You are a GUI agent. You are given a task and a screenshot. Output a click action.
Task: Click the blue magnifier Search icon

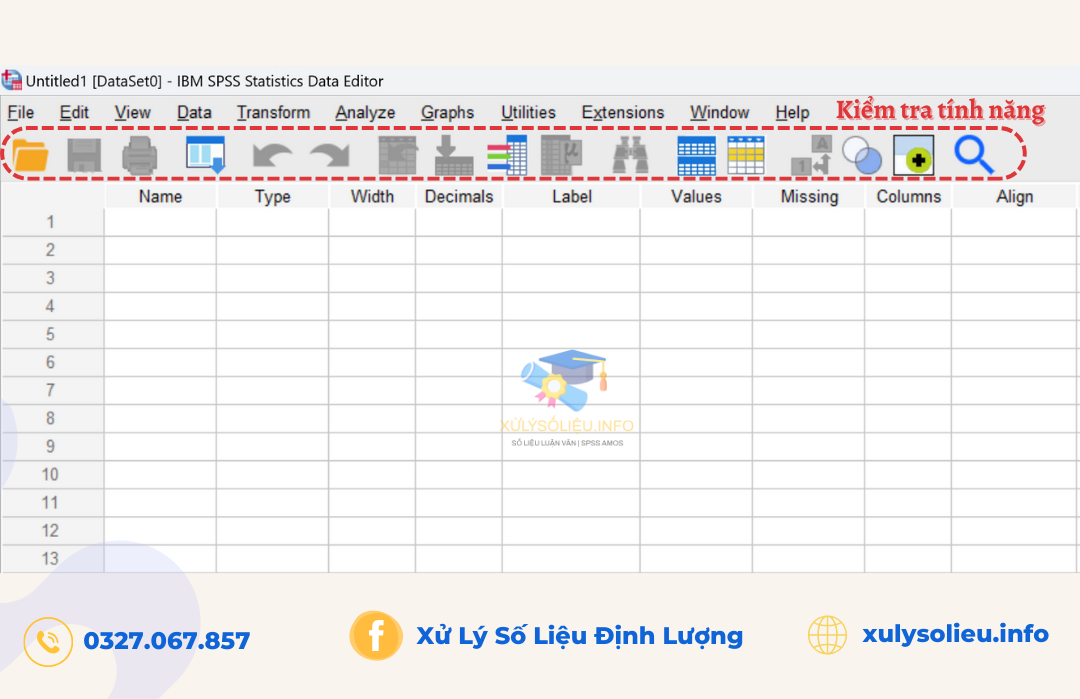(x=973, y=155)
